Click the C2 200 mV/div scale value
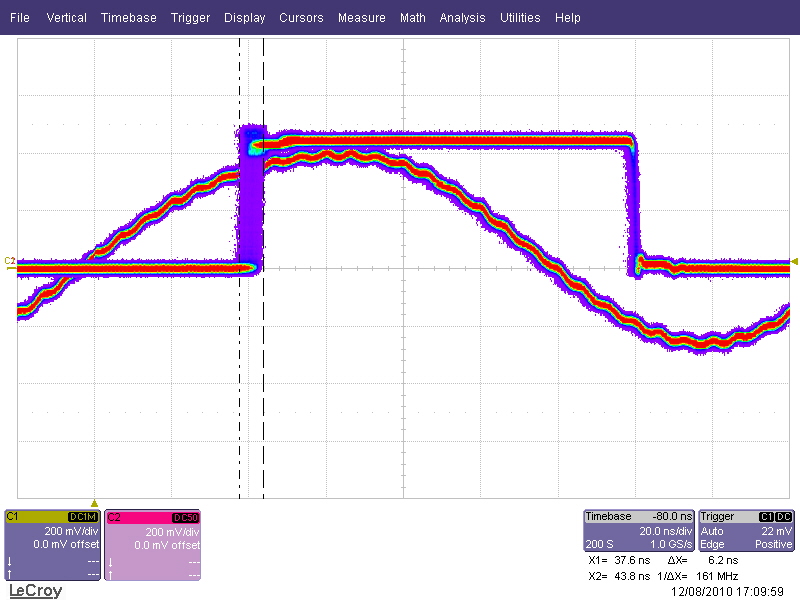Viewport: 800px width, 600px height. tap(172, 532)
